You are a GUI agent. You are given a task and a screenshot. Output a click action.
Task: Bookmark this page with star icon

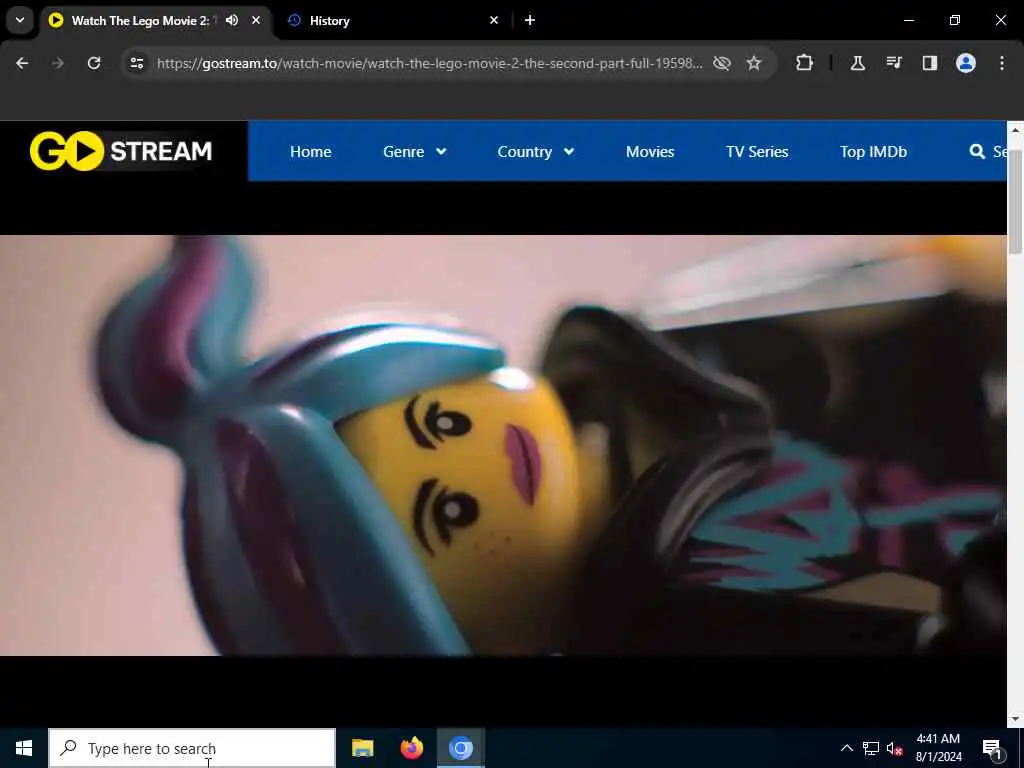(754, 63)
